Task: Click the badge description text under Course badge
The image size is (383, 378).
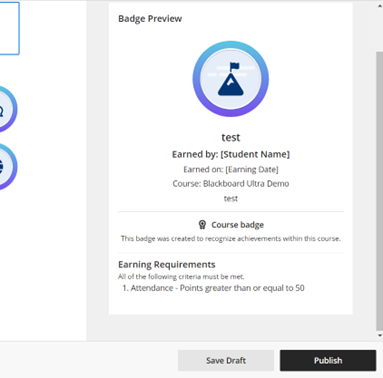Action: 231,239
